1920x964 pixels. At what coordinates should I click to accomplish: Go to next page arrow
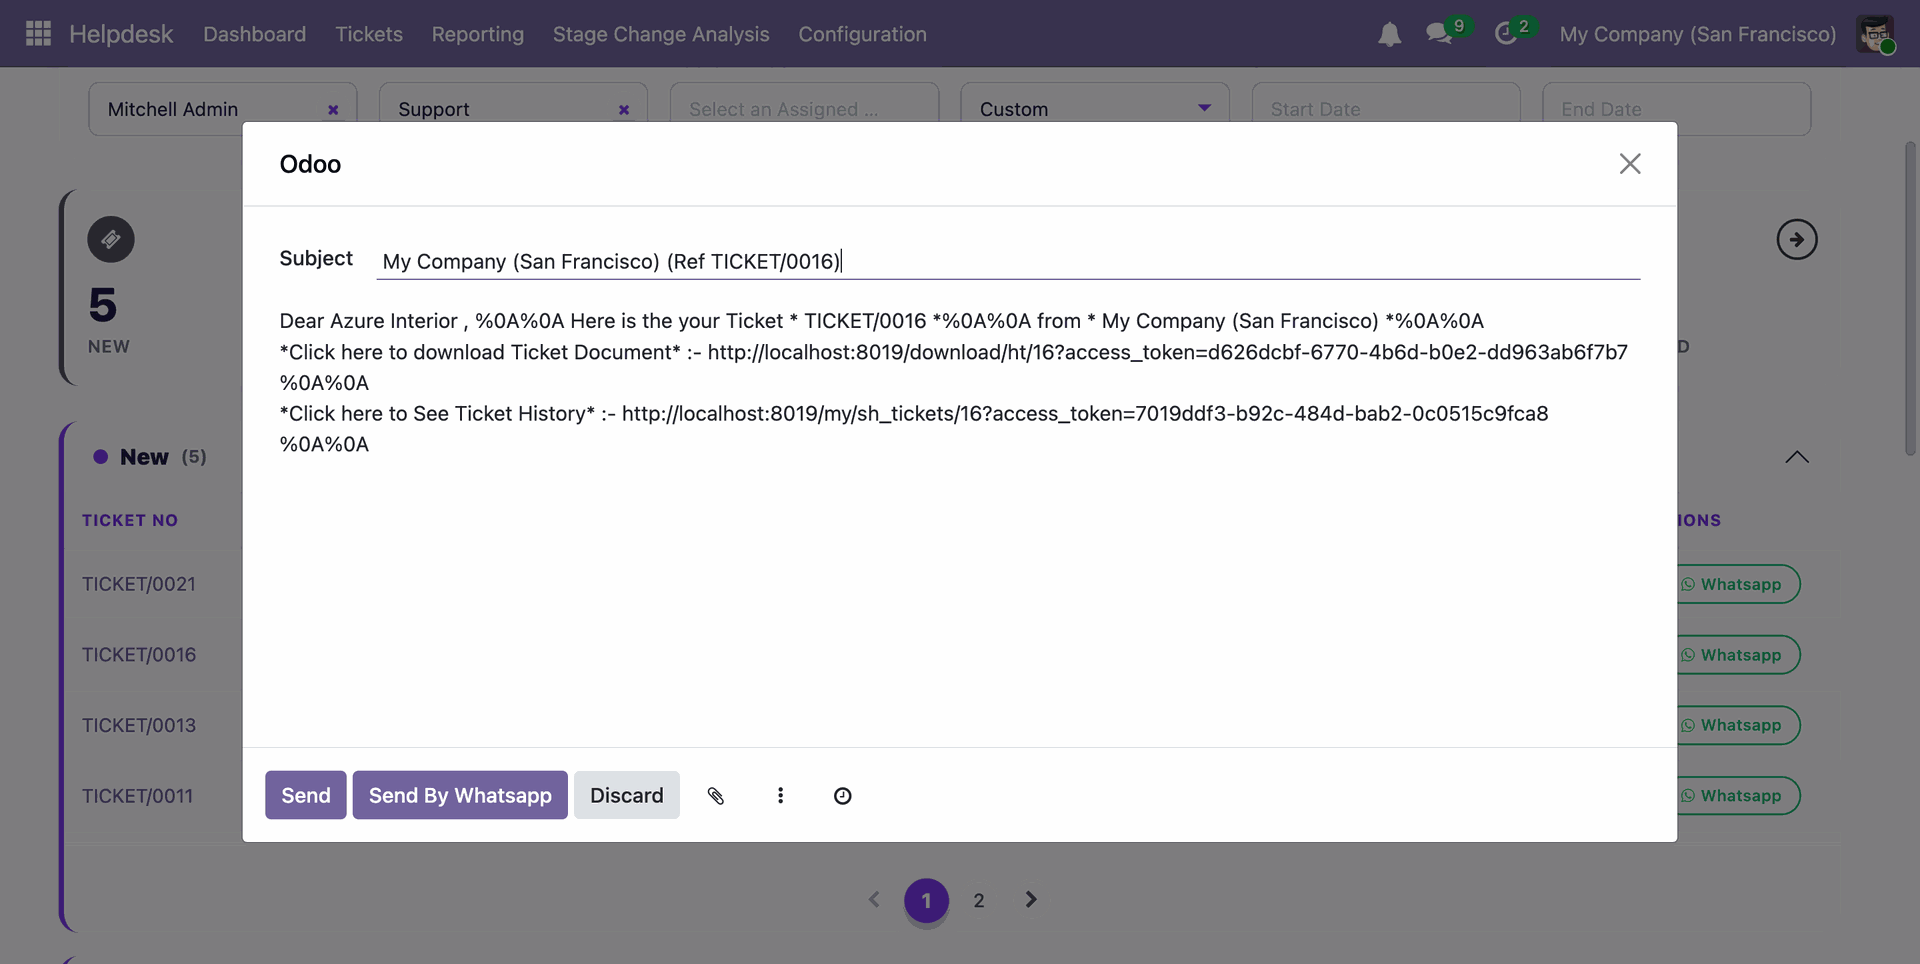pos(1031,900)
